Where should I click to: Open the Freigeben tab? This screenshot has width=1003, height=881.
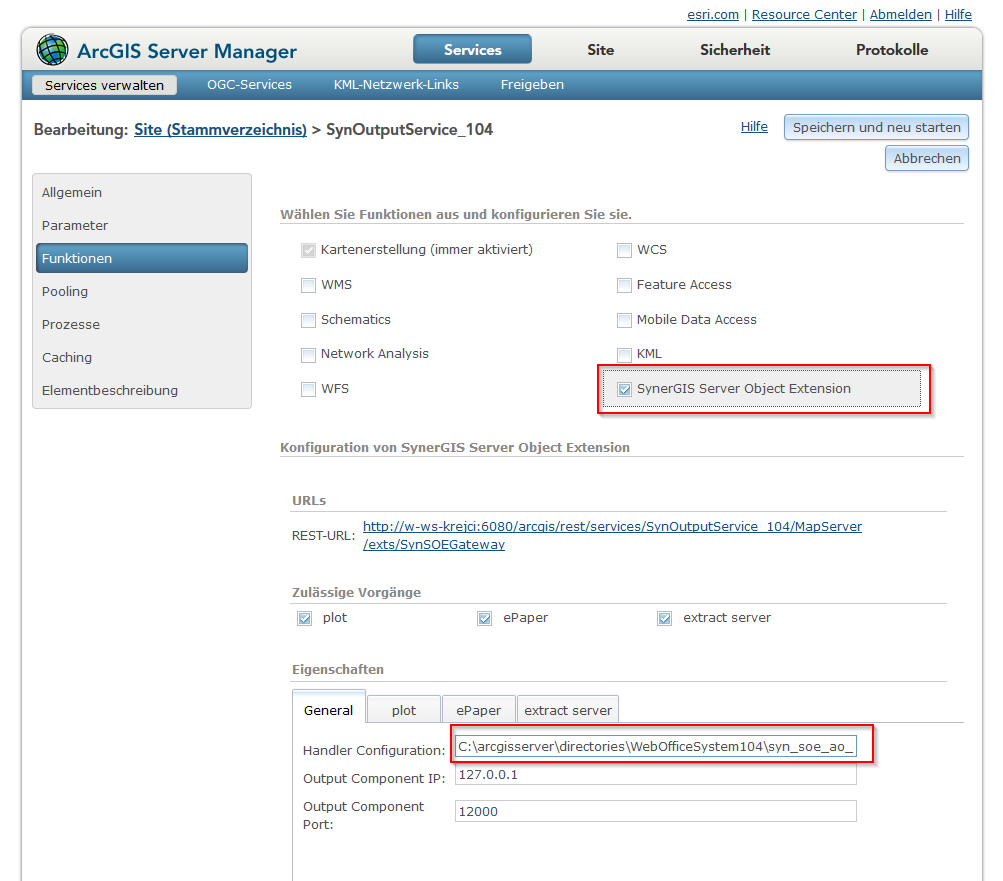531,85
